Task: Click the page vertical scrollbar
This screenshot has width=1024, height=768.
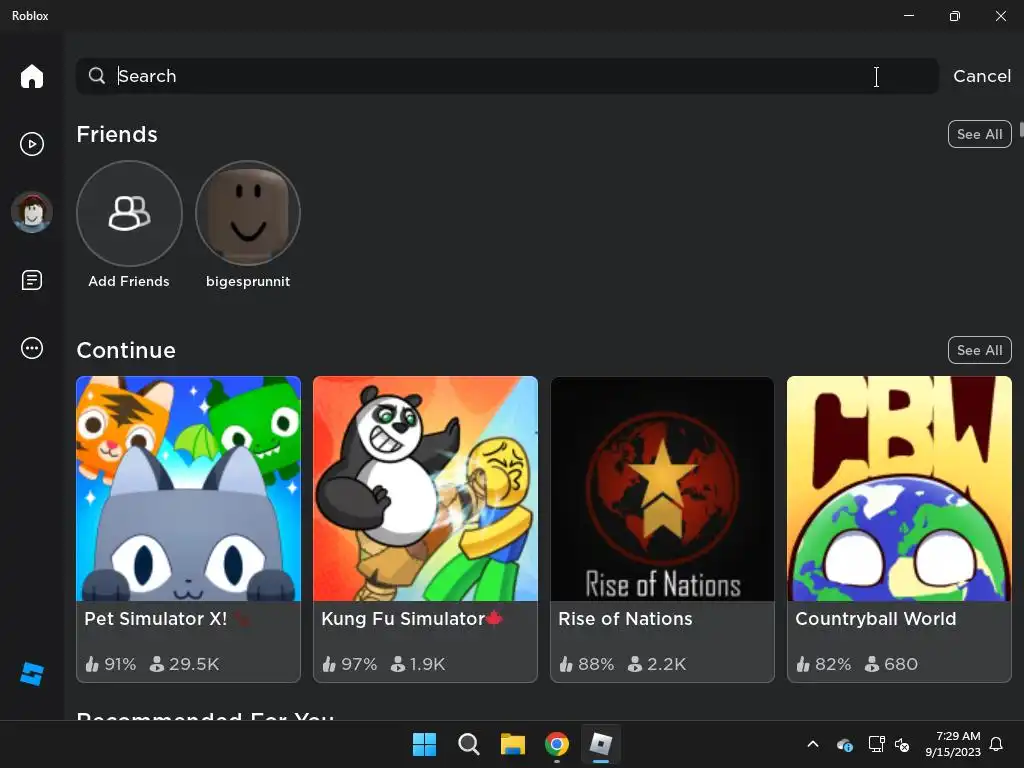Action: pos(1021,129)
